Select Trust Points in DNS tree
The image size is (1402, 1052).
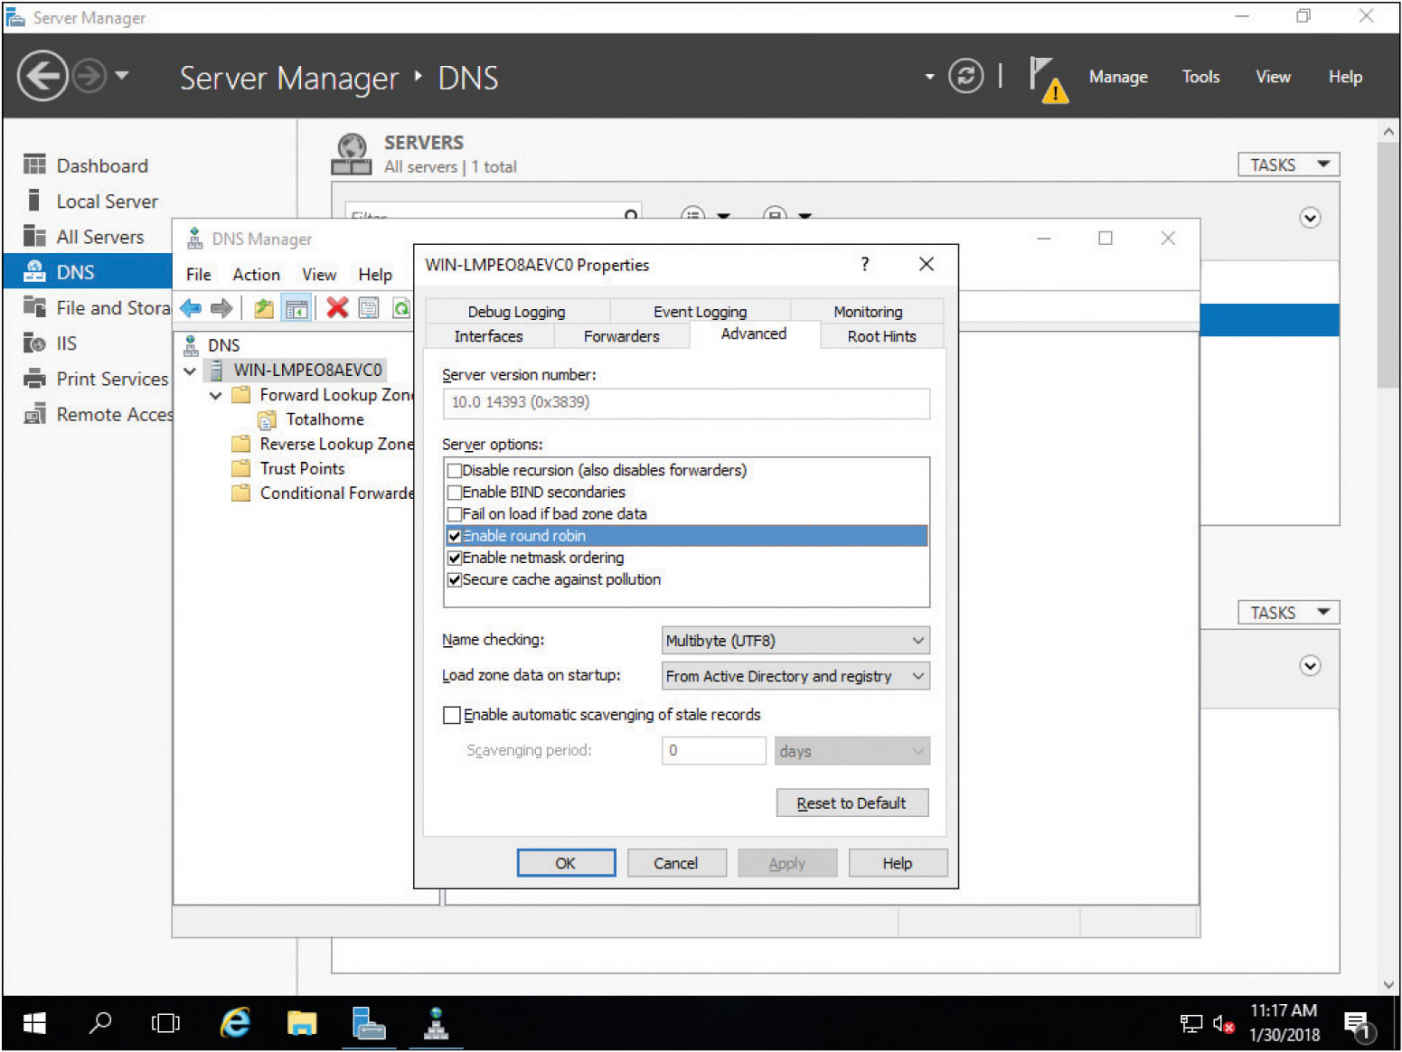(302, 469)
